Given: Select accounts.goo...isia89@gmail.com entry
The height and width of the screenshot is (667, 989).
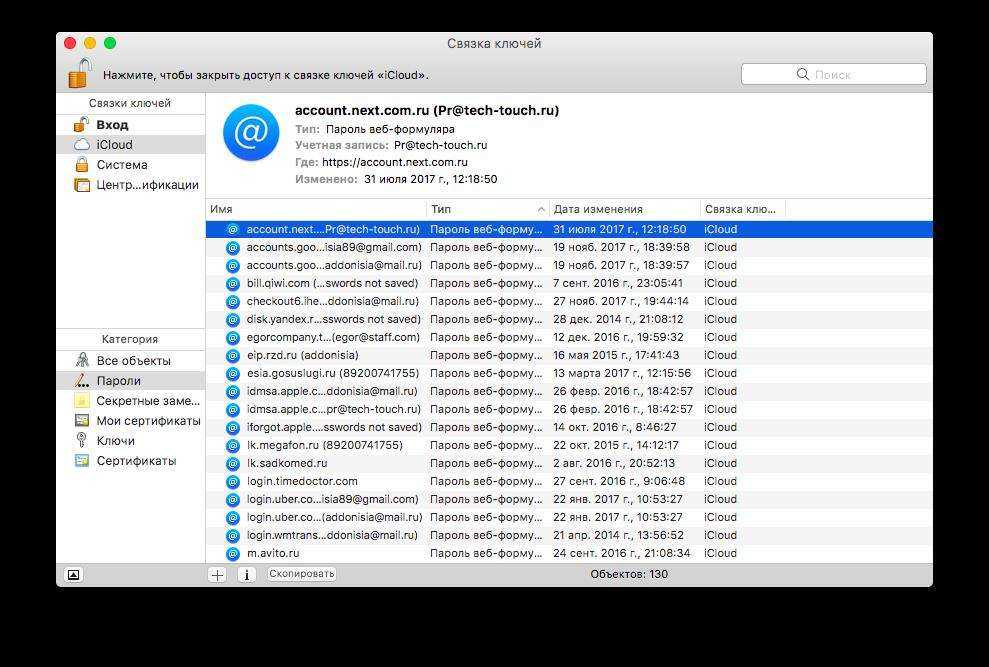Looking at the screenshot, I should [569, 247].
